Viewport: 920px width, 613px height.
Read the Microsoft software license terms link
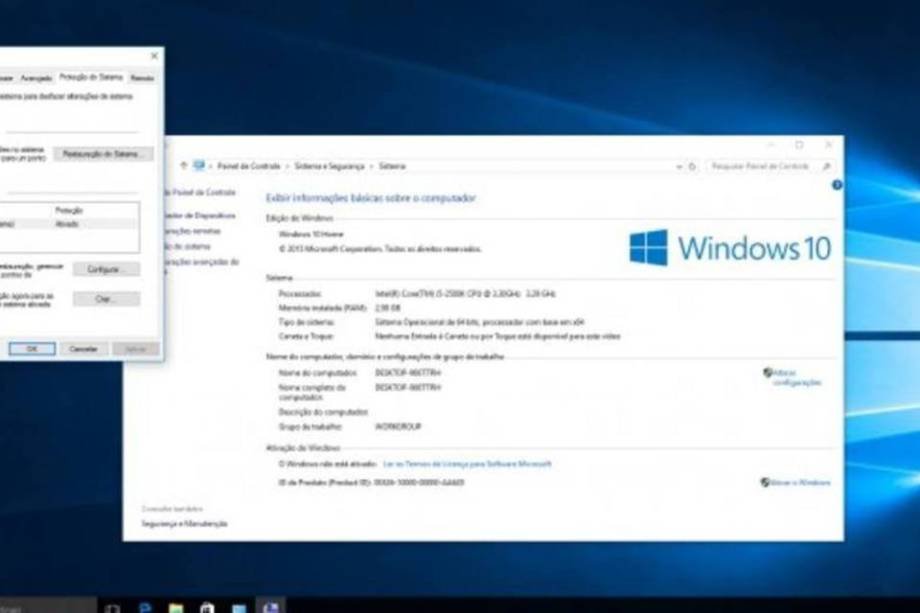click(x=467, y=464)
